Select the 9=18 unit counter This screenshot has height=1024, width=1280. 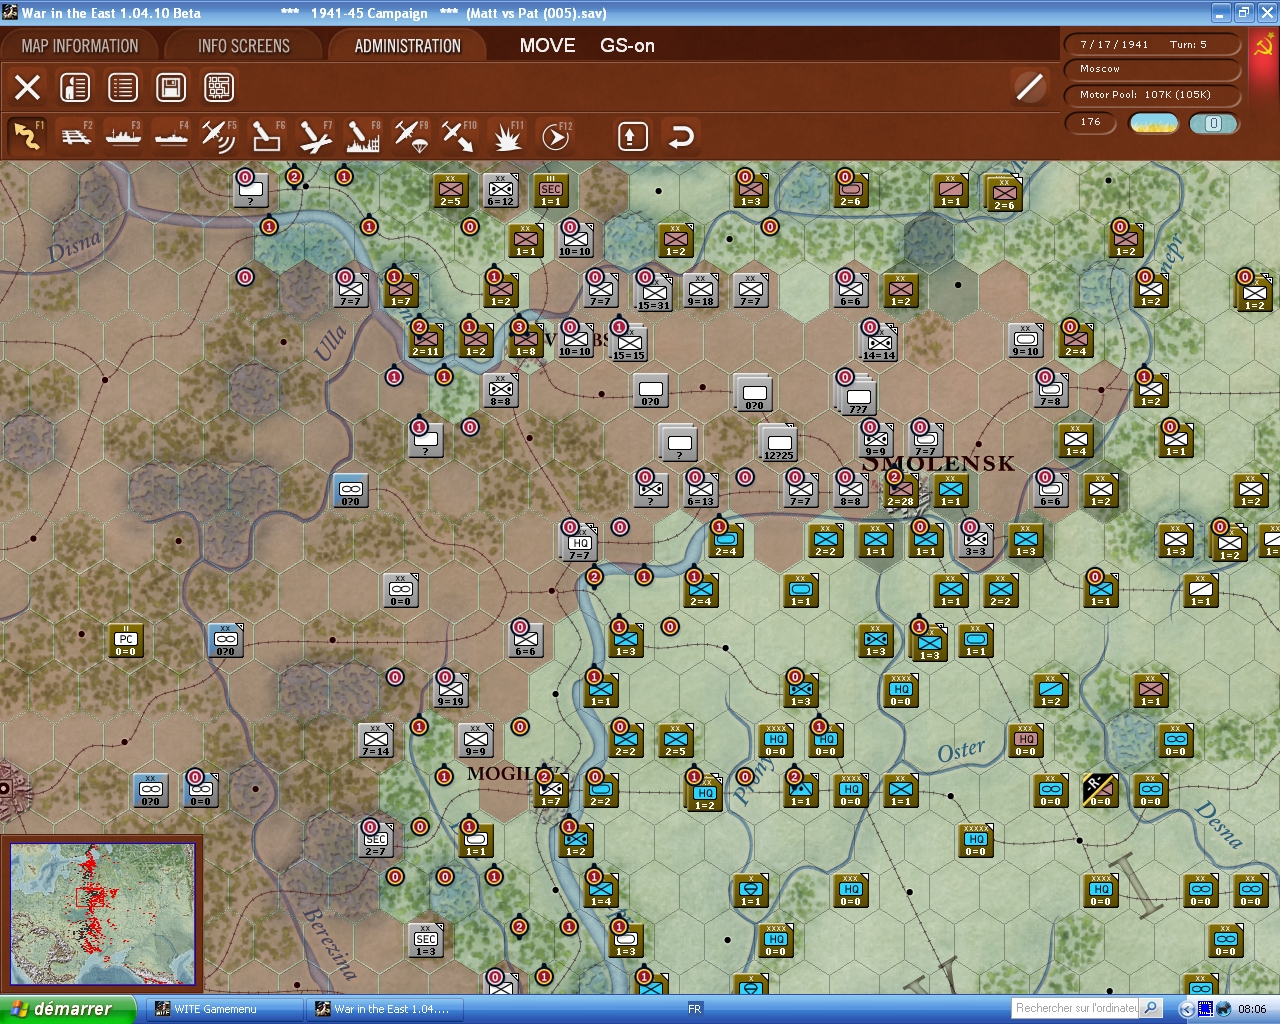coord(701,291)
